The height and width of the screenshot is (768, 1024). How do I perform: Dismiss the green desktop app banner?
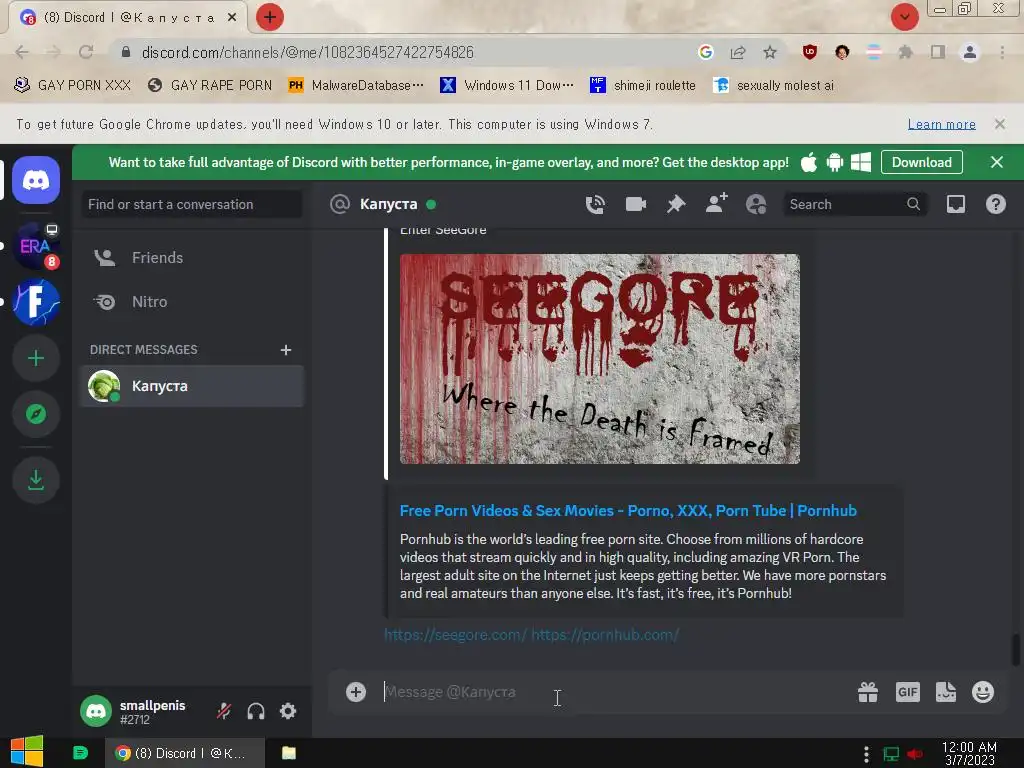pos(997,162)
